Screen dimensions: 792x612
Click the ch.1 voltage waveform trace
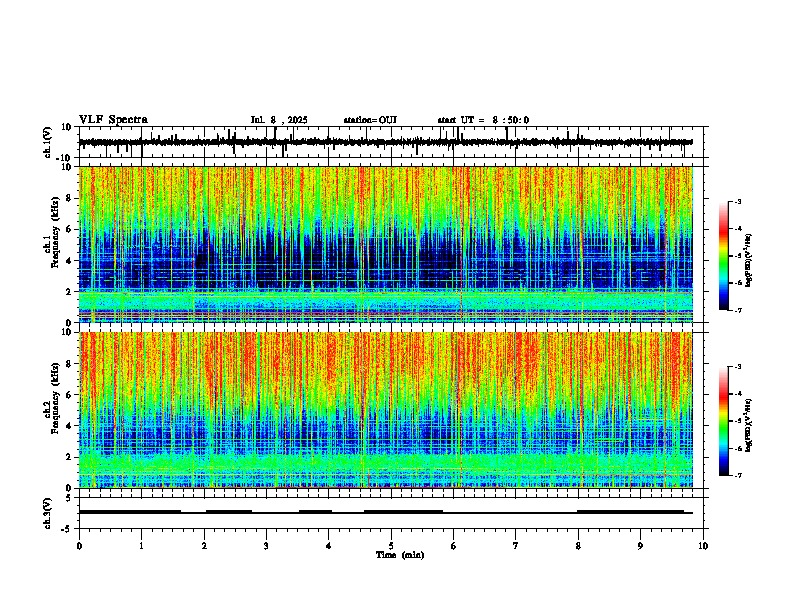(x=385, y=142)
